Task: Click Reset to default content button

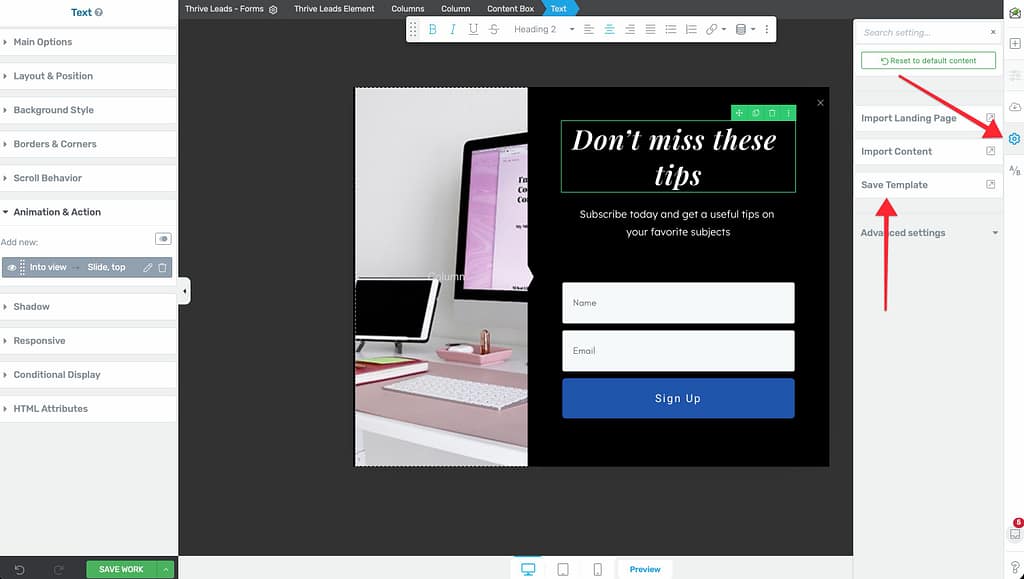Action: coord(928,61)
